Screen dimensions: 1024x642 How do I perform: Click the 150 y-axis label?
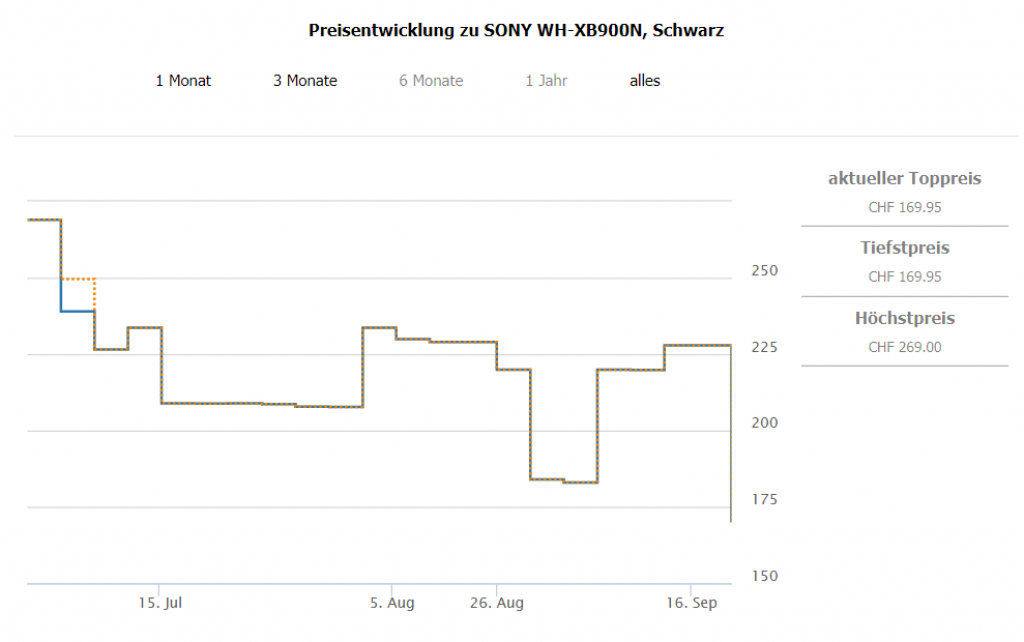pyautogui.click(x=764, y=576)
